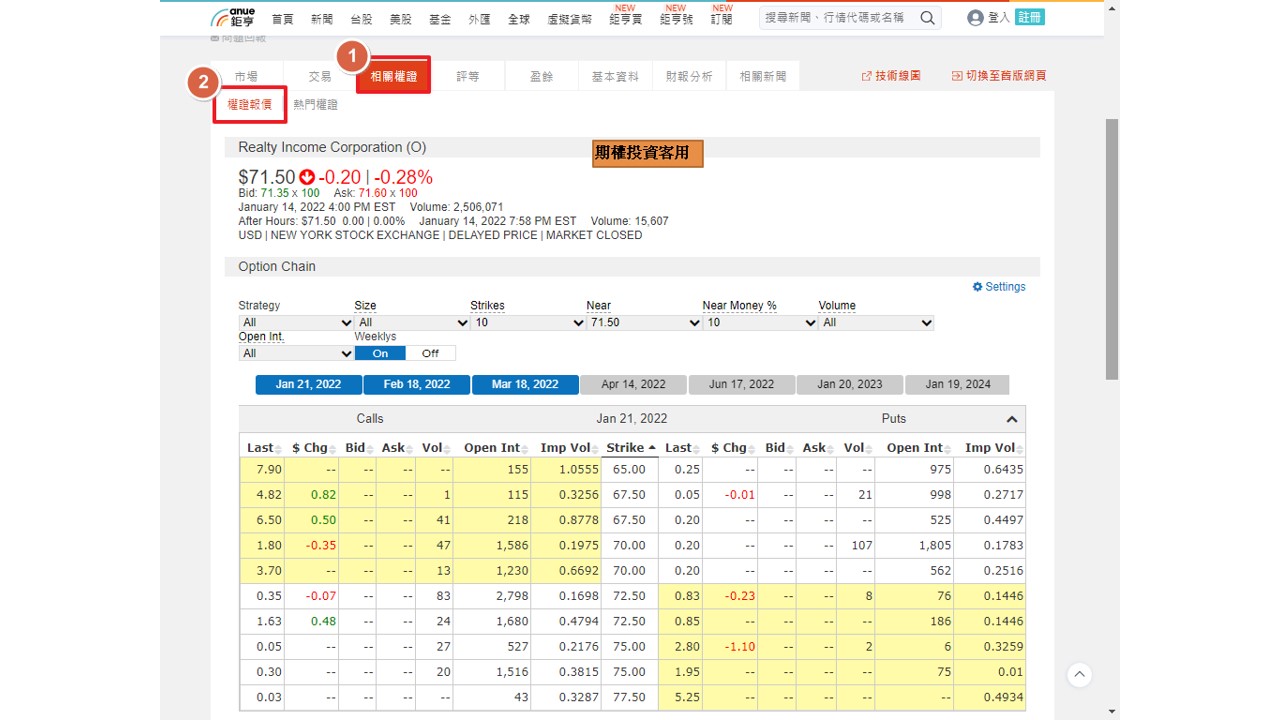
Task: Sort by calls Open Int column header
Action: 491,448
